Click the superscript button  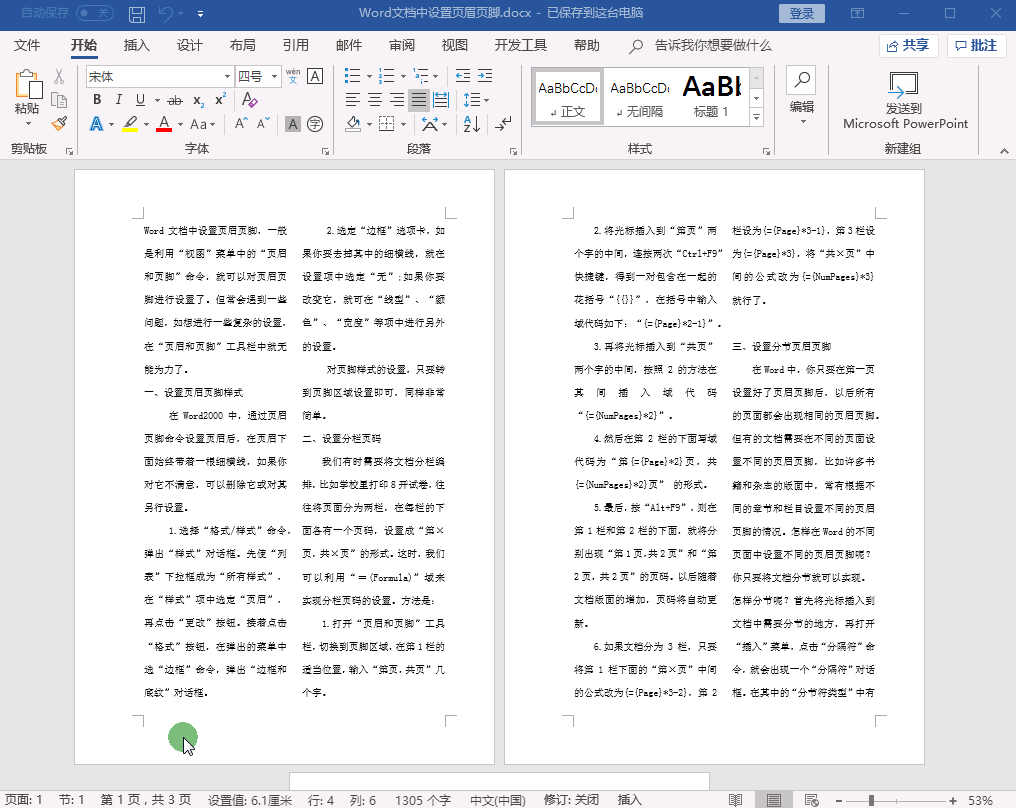pyautogui.click(x=221, y=100)
